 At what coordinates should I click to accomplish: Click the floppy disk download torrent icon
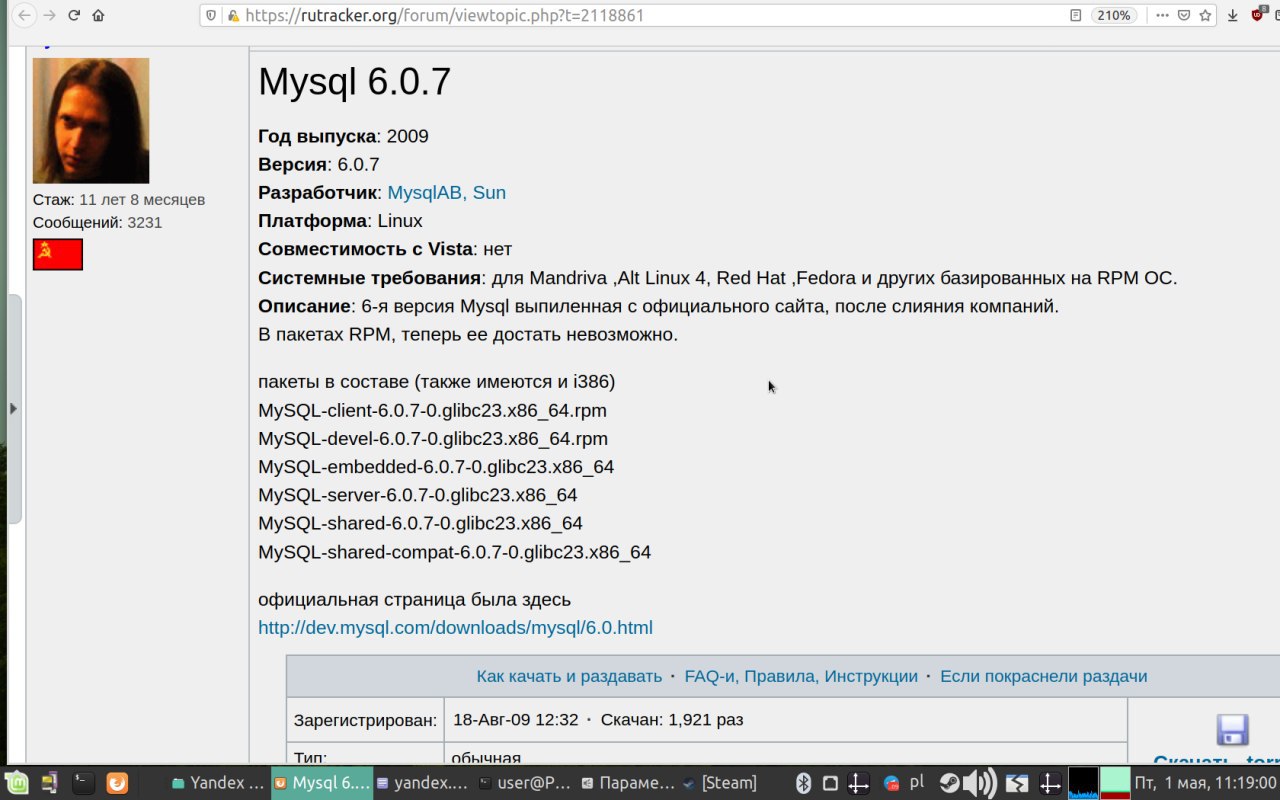coord(1232,729)
